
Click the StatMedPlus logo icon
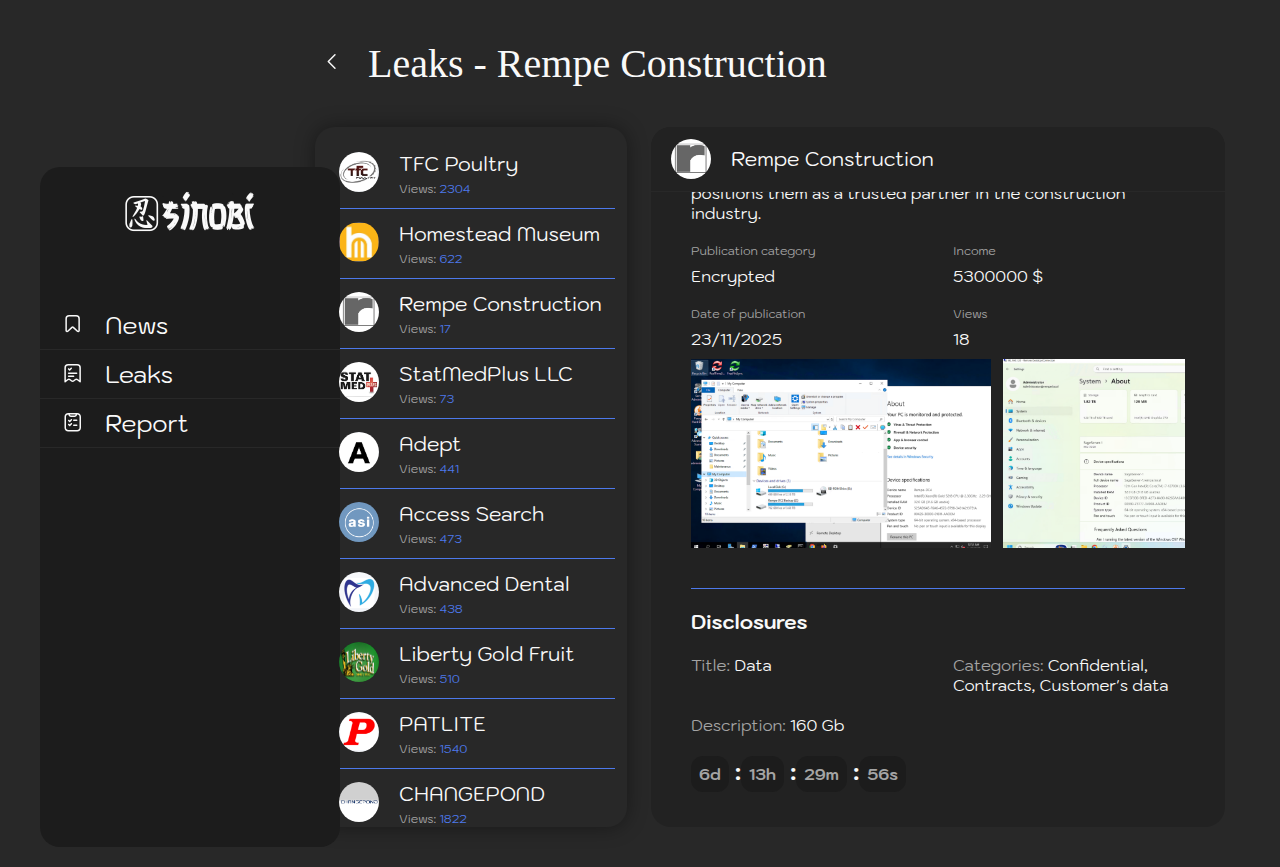point(359,382)
